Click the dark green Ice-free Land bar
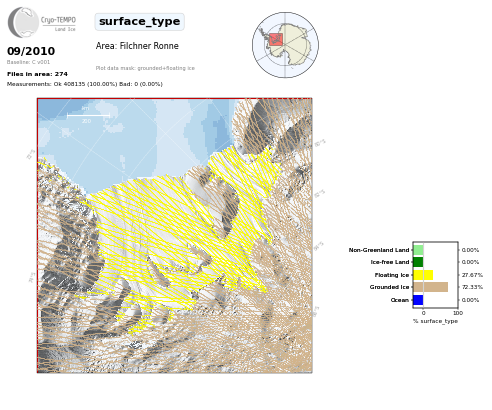This screenshot has width=492, height=410. click(x=418, y=262)
